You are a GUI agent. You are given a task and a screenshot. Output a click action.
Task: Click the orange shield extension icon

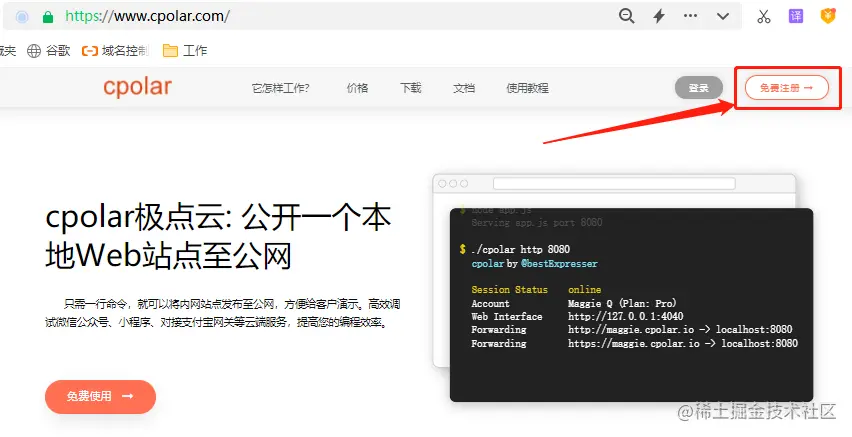click(828, 16)
